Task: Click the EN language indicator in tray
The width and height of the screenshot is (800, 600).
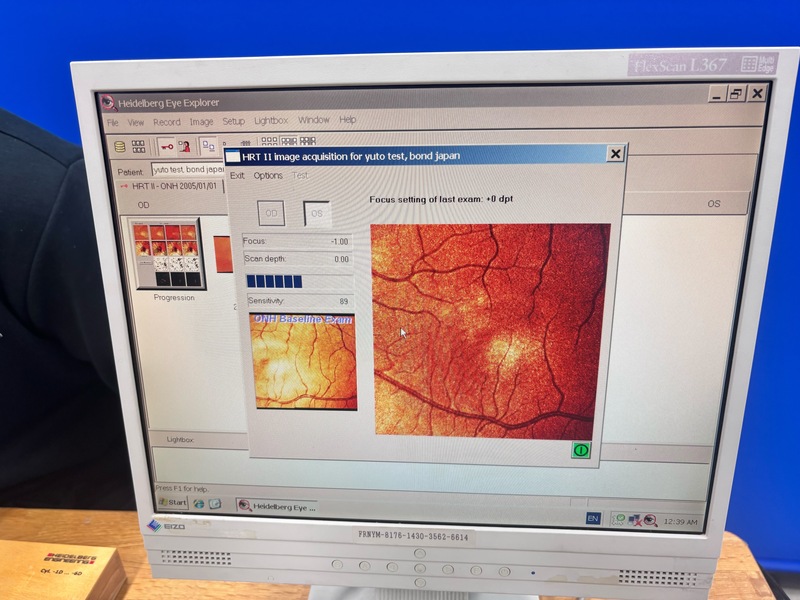Action: point(592,518)
